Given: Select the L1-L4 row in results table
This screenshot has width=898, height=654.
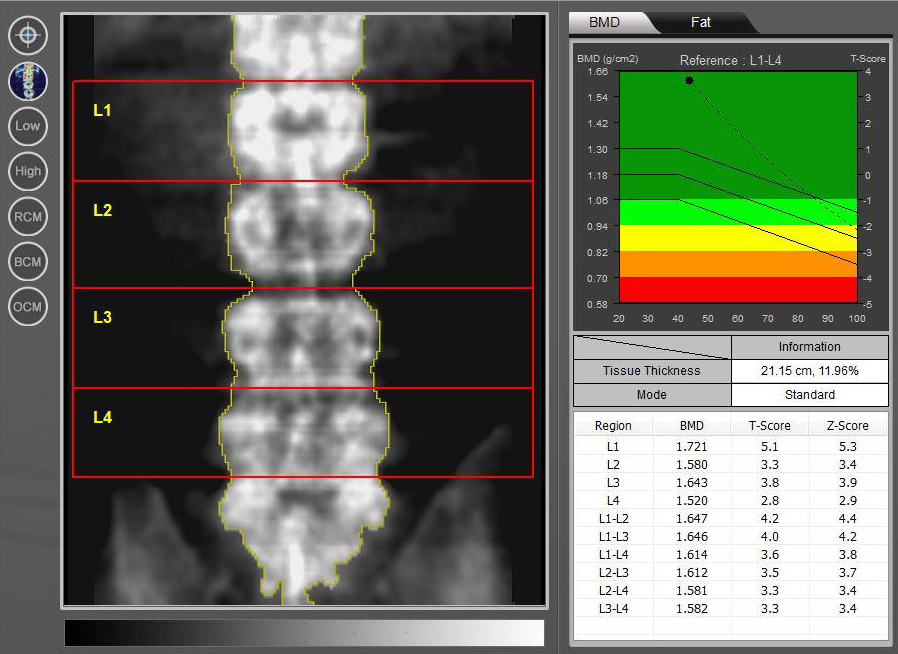Looking at the screenshot, I should [x=730, y=554].
